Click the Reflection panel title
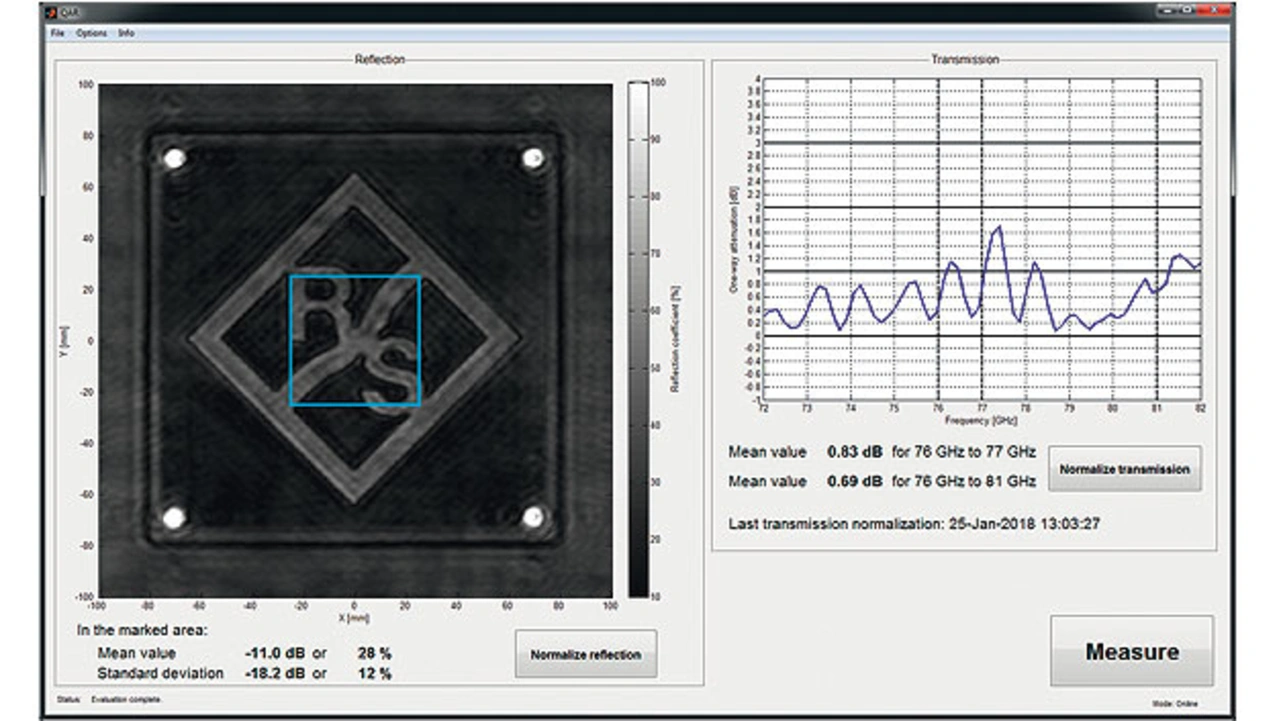Image resolution: width=1280 pixels, height=721 pixels. click(380, 60)
